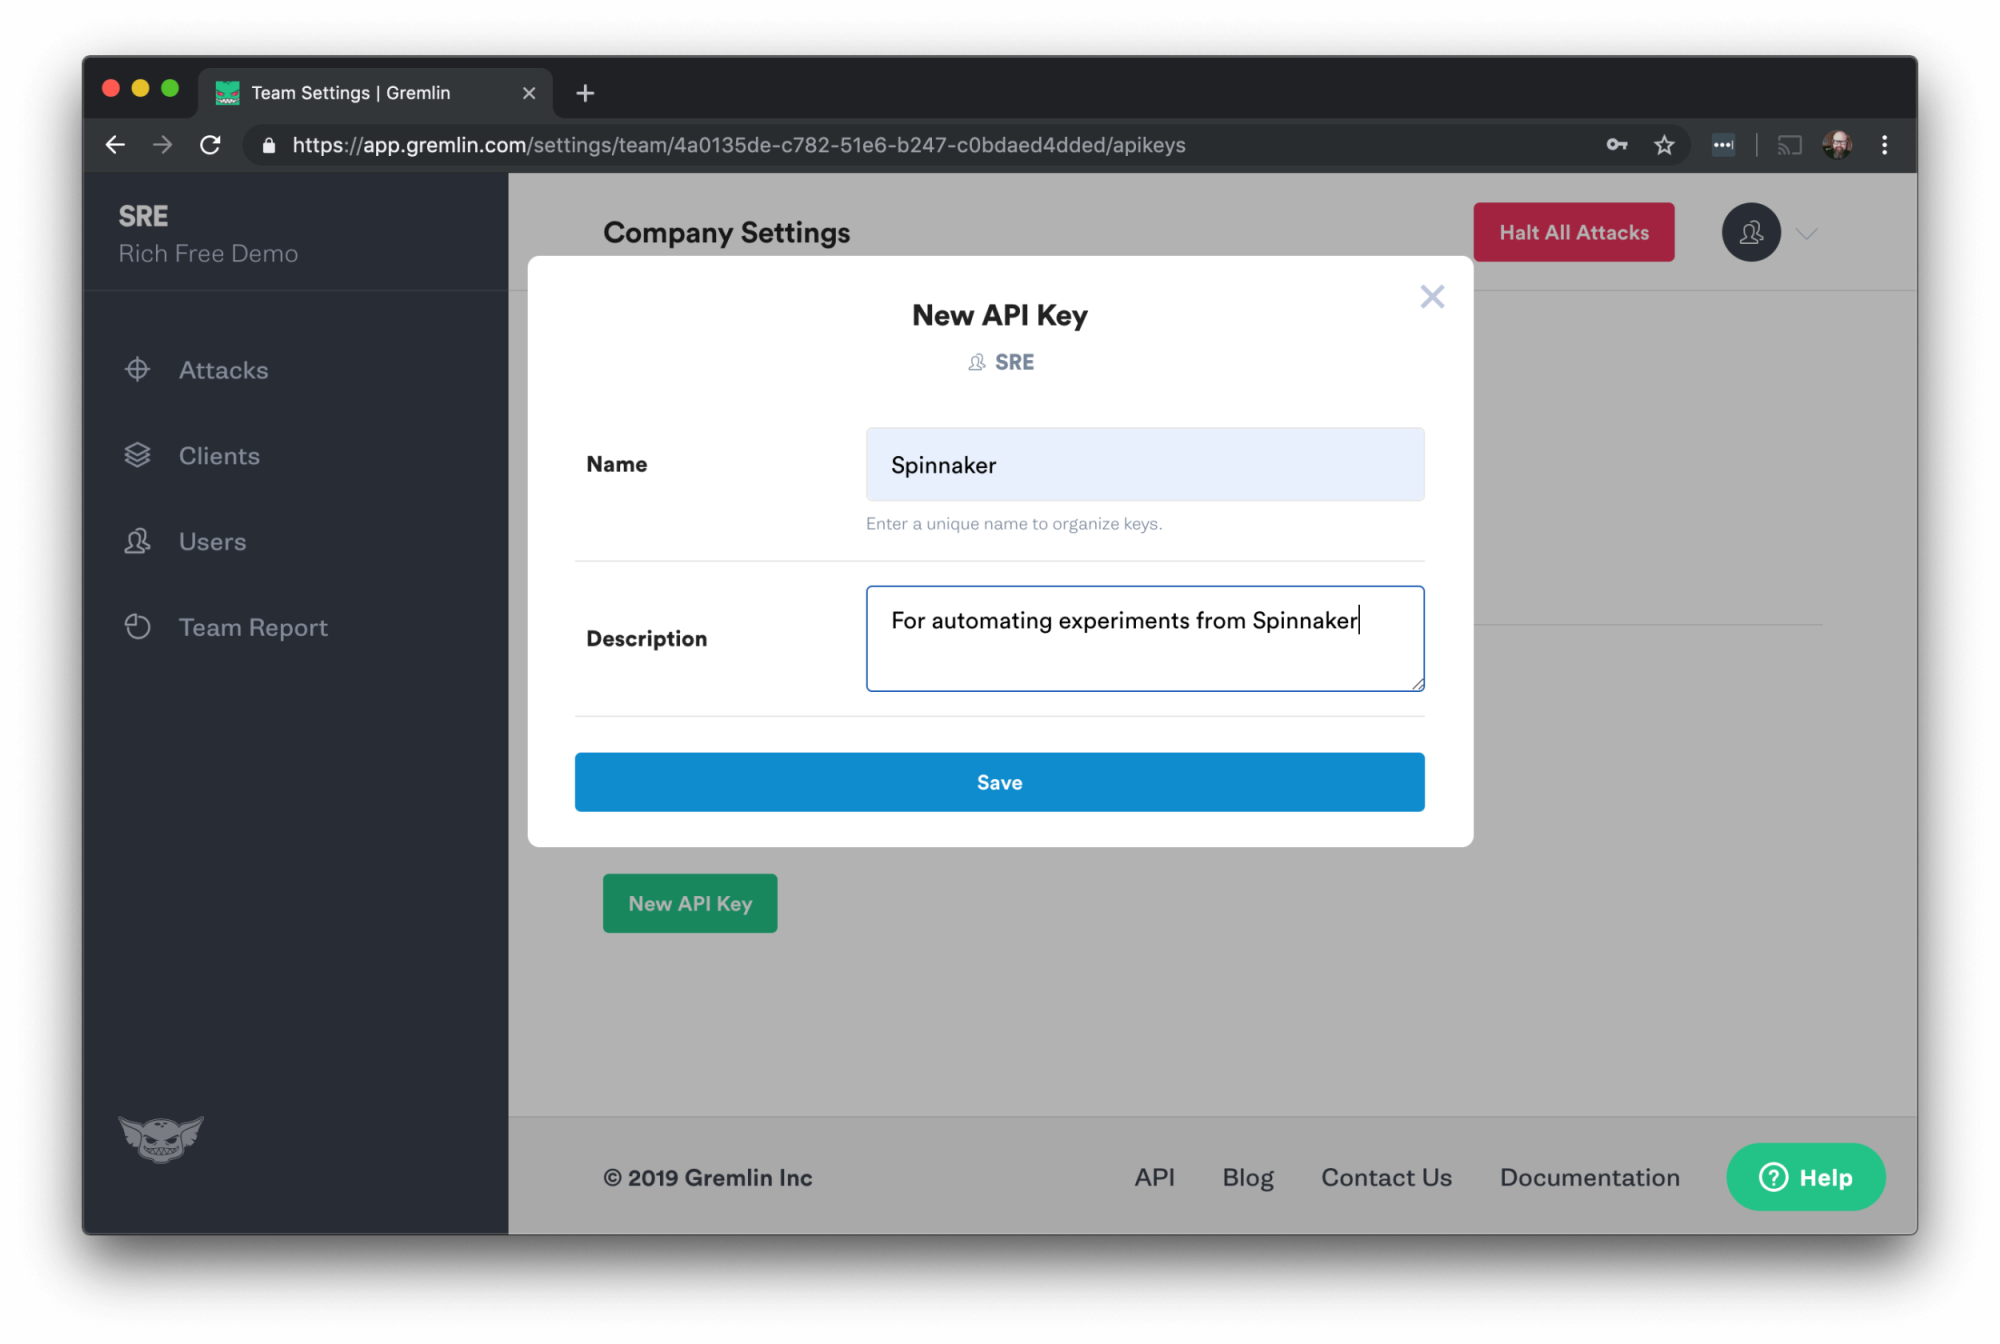The width and height of the screenshot is (2000, 1344).
Task: Save the new API key
Action: 999,782
